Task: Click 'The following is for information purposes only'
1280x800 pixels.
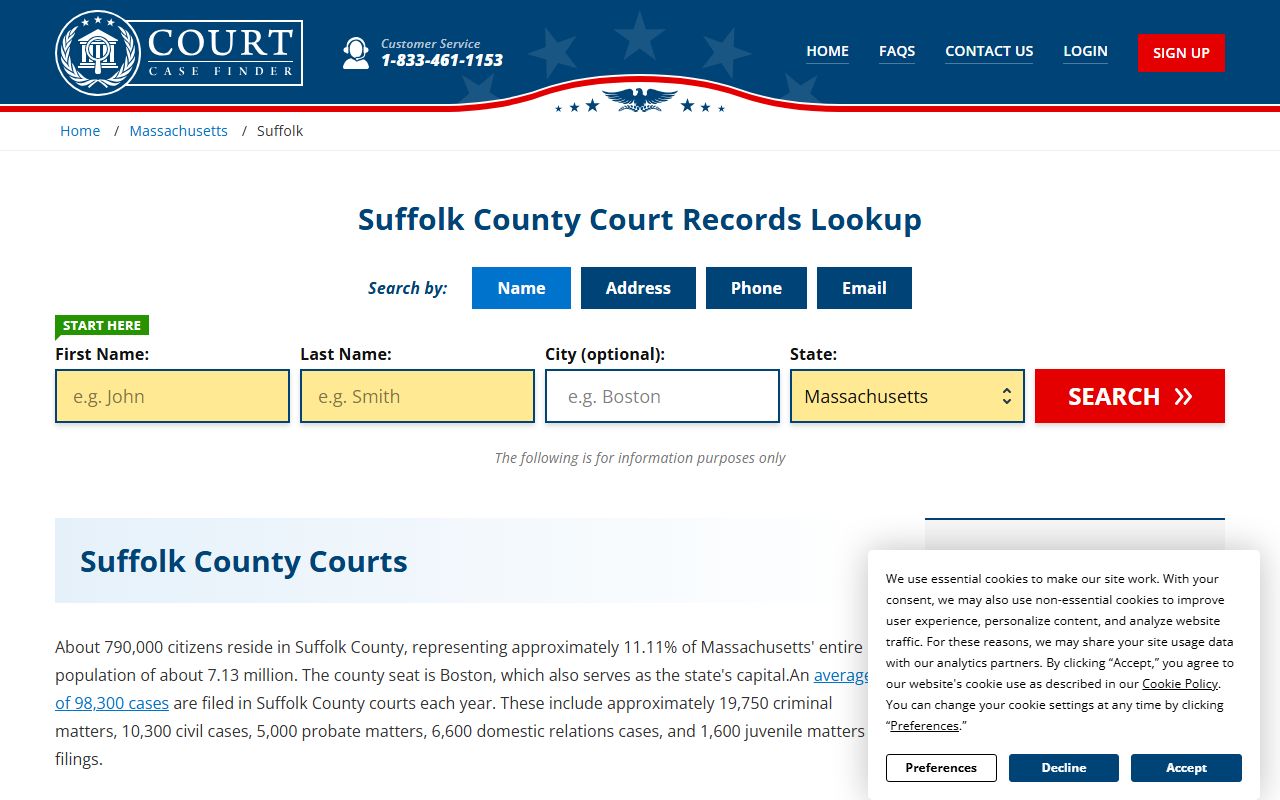Action: 640,458
